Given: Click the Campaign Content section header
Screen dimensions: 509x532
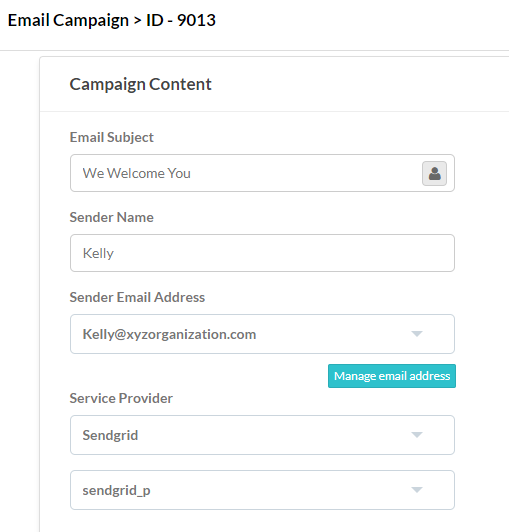Looking at the screenshot, I should point(140,84).
